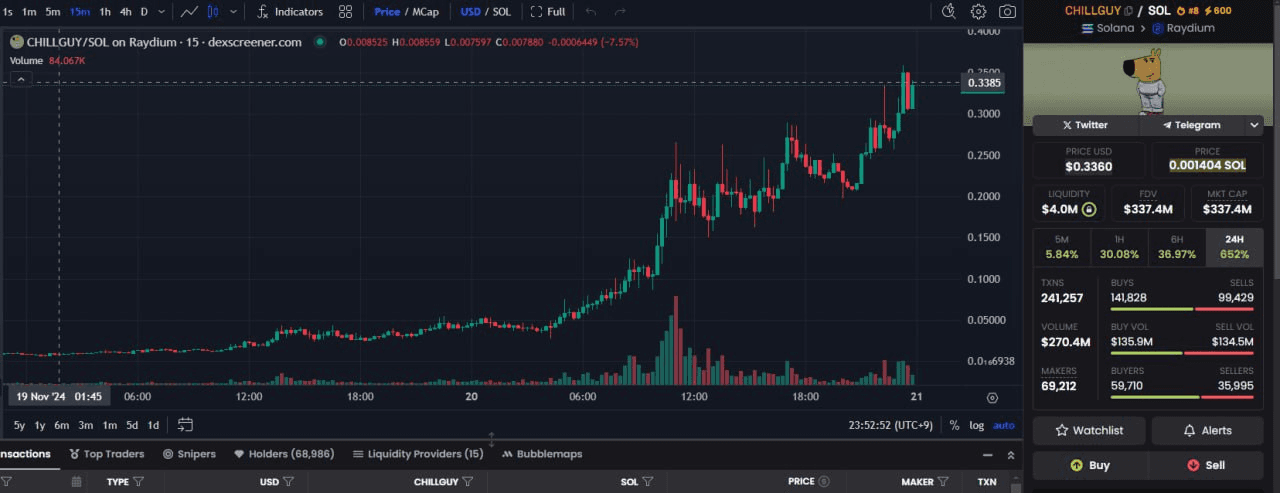Open the date filter calendar icon
This screenshot has width=1280, height=493.
76,482
